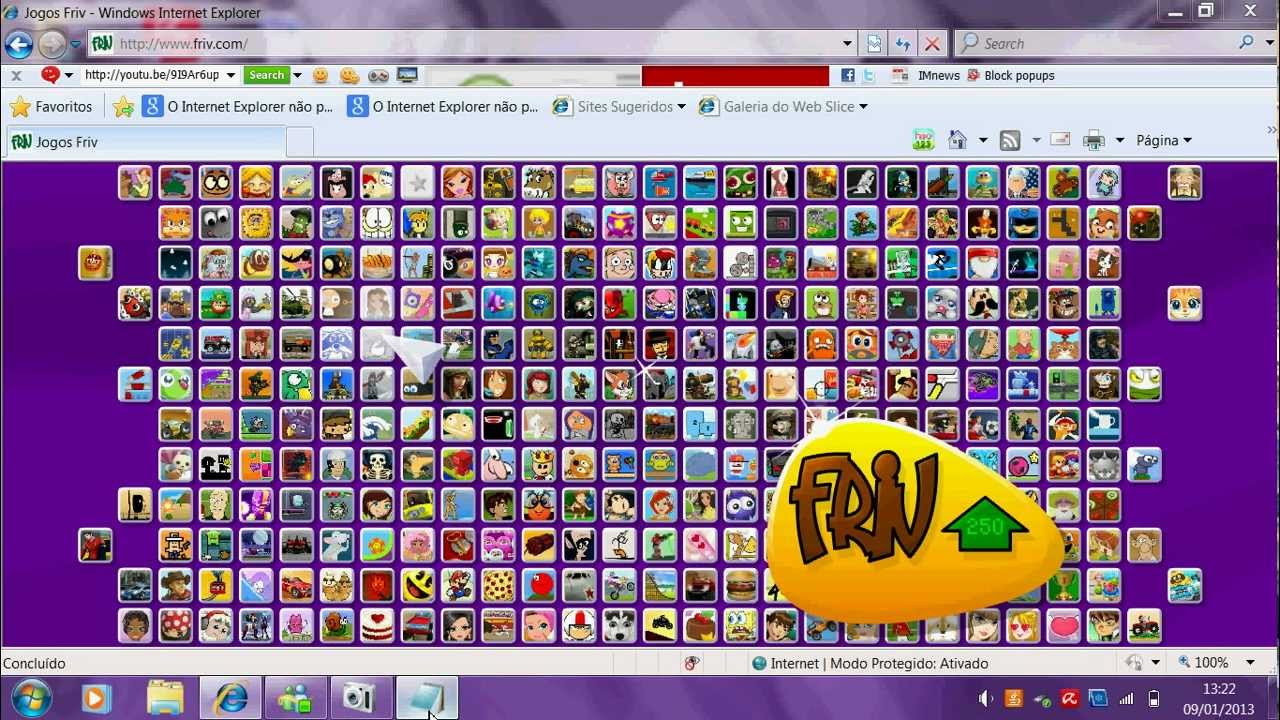This screenshot has width=1280, height=720.
Task: Go back with the browser Back button
Action: 19,44
